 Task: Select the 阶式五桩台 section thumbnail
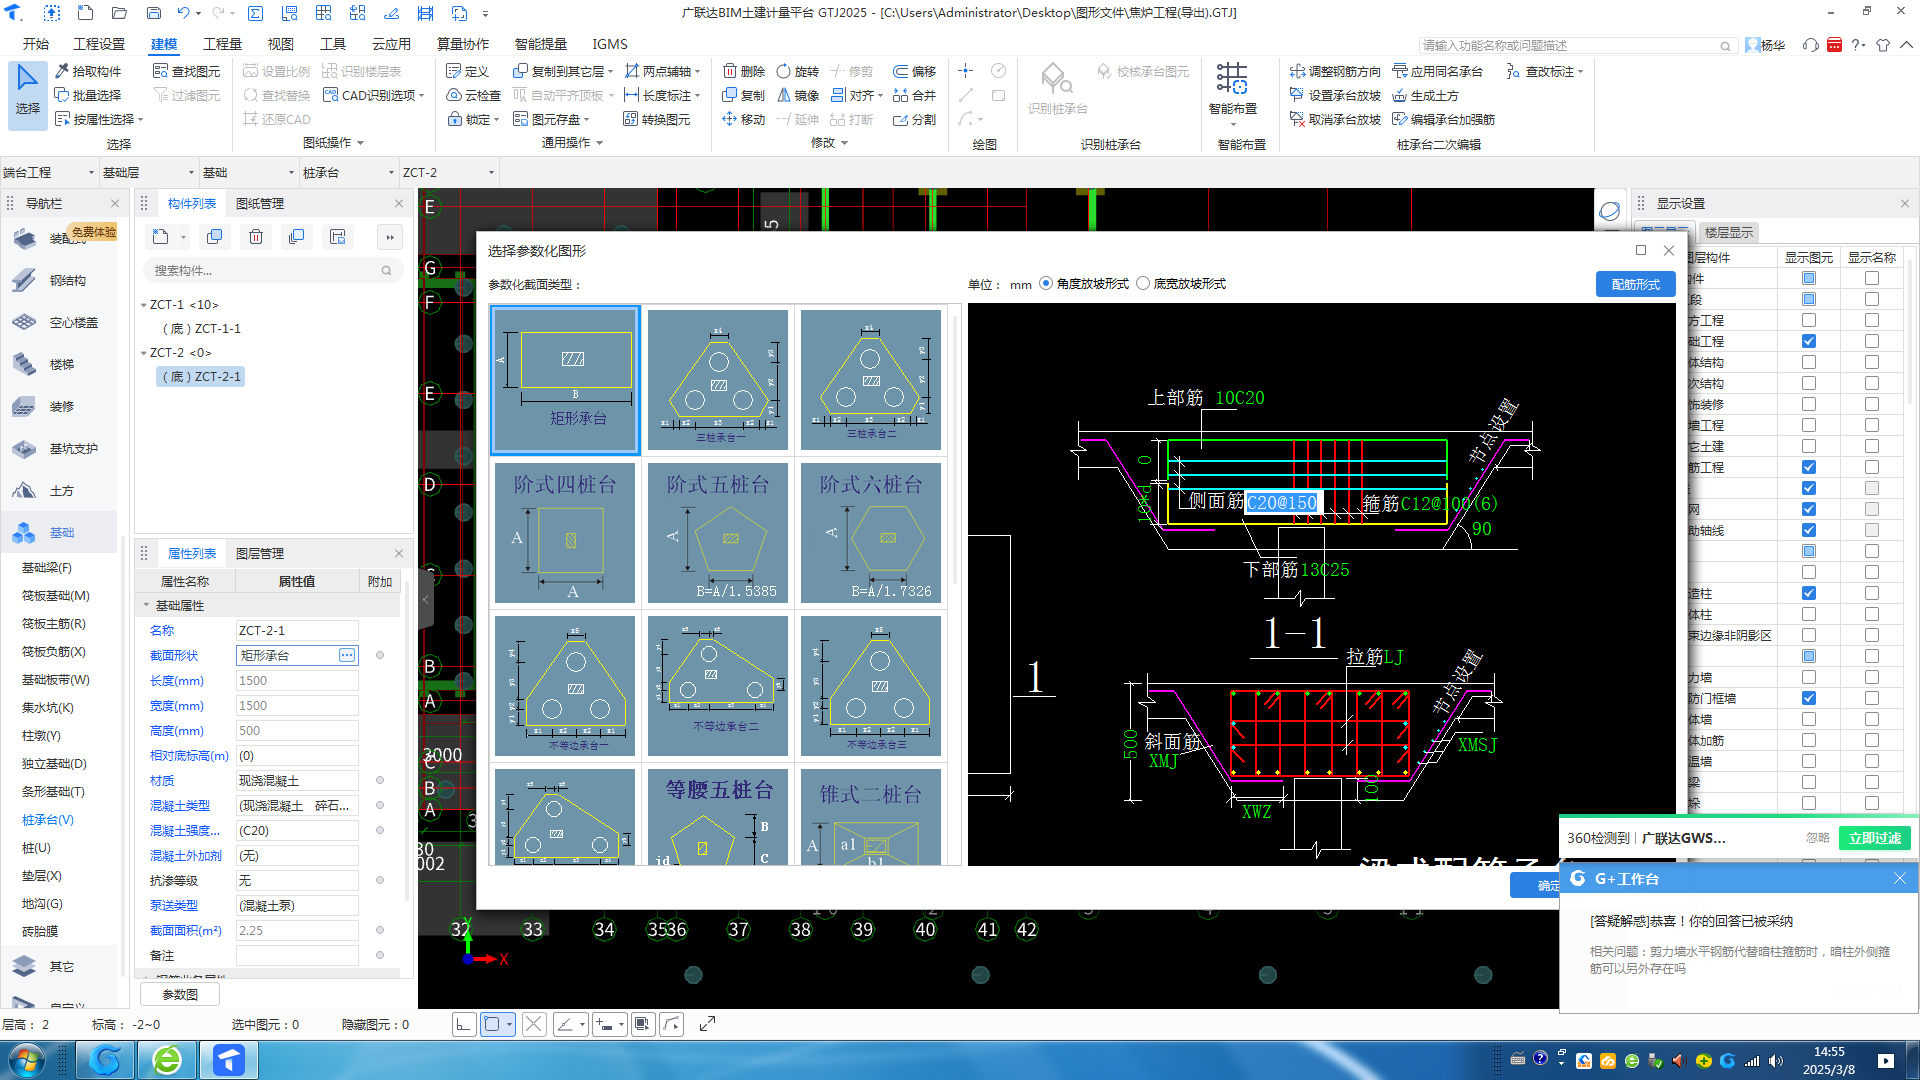click(718, 533)
